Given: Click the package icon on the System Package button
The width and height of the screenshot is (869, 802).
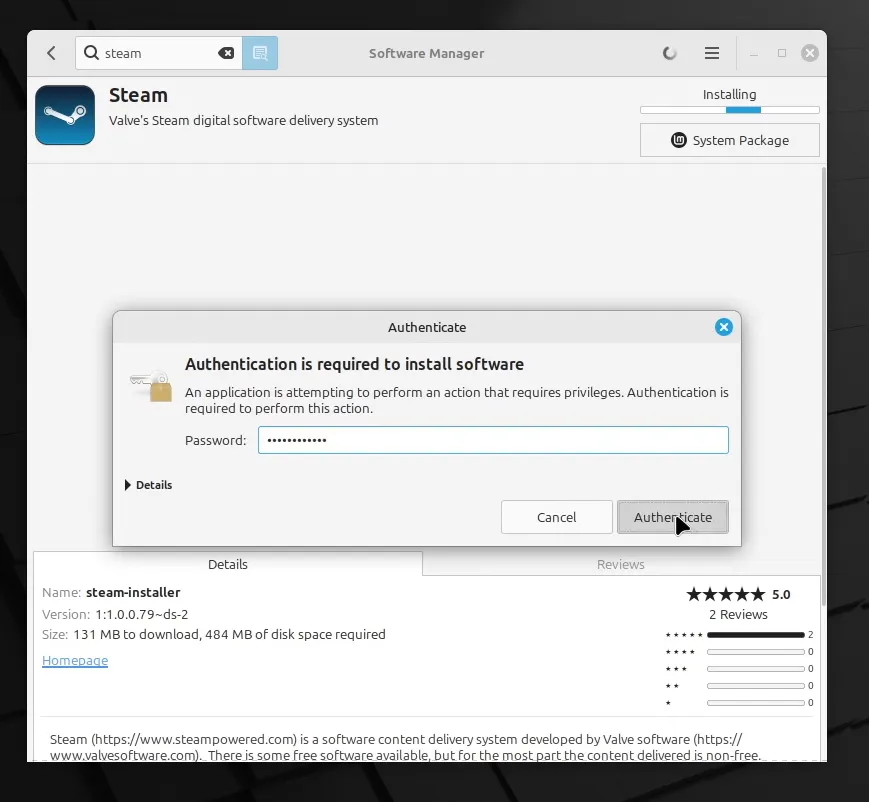Looking at the screenshot, I should (682, 140).
